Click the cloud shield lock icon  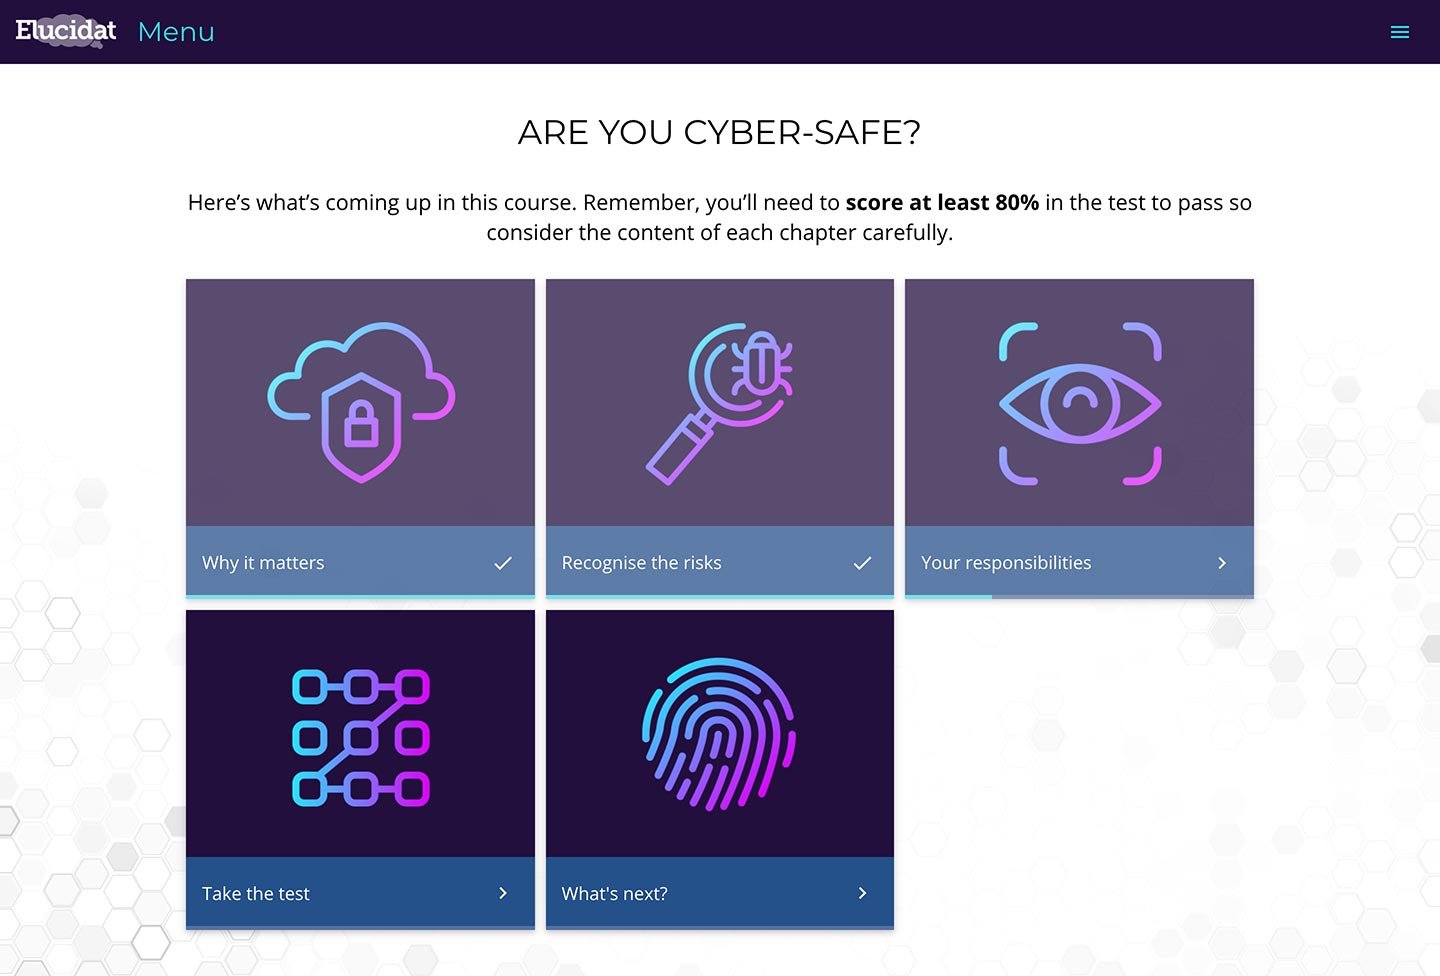pyautogui.click(x=361, y=402)
